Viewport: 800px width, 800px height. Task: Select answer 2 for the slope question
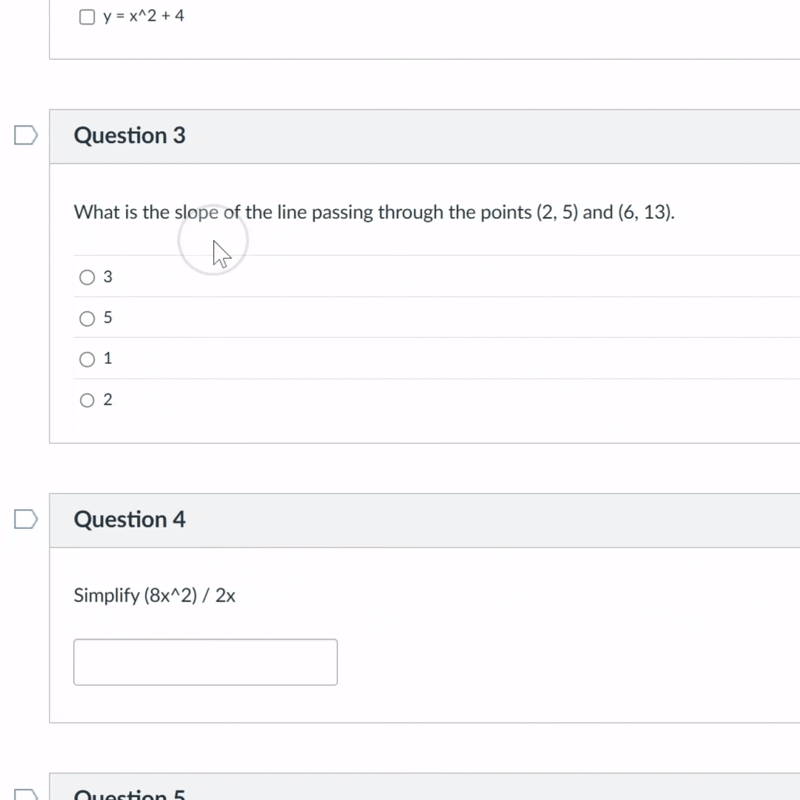[87, 399]
